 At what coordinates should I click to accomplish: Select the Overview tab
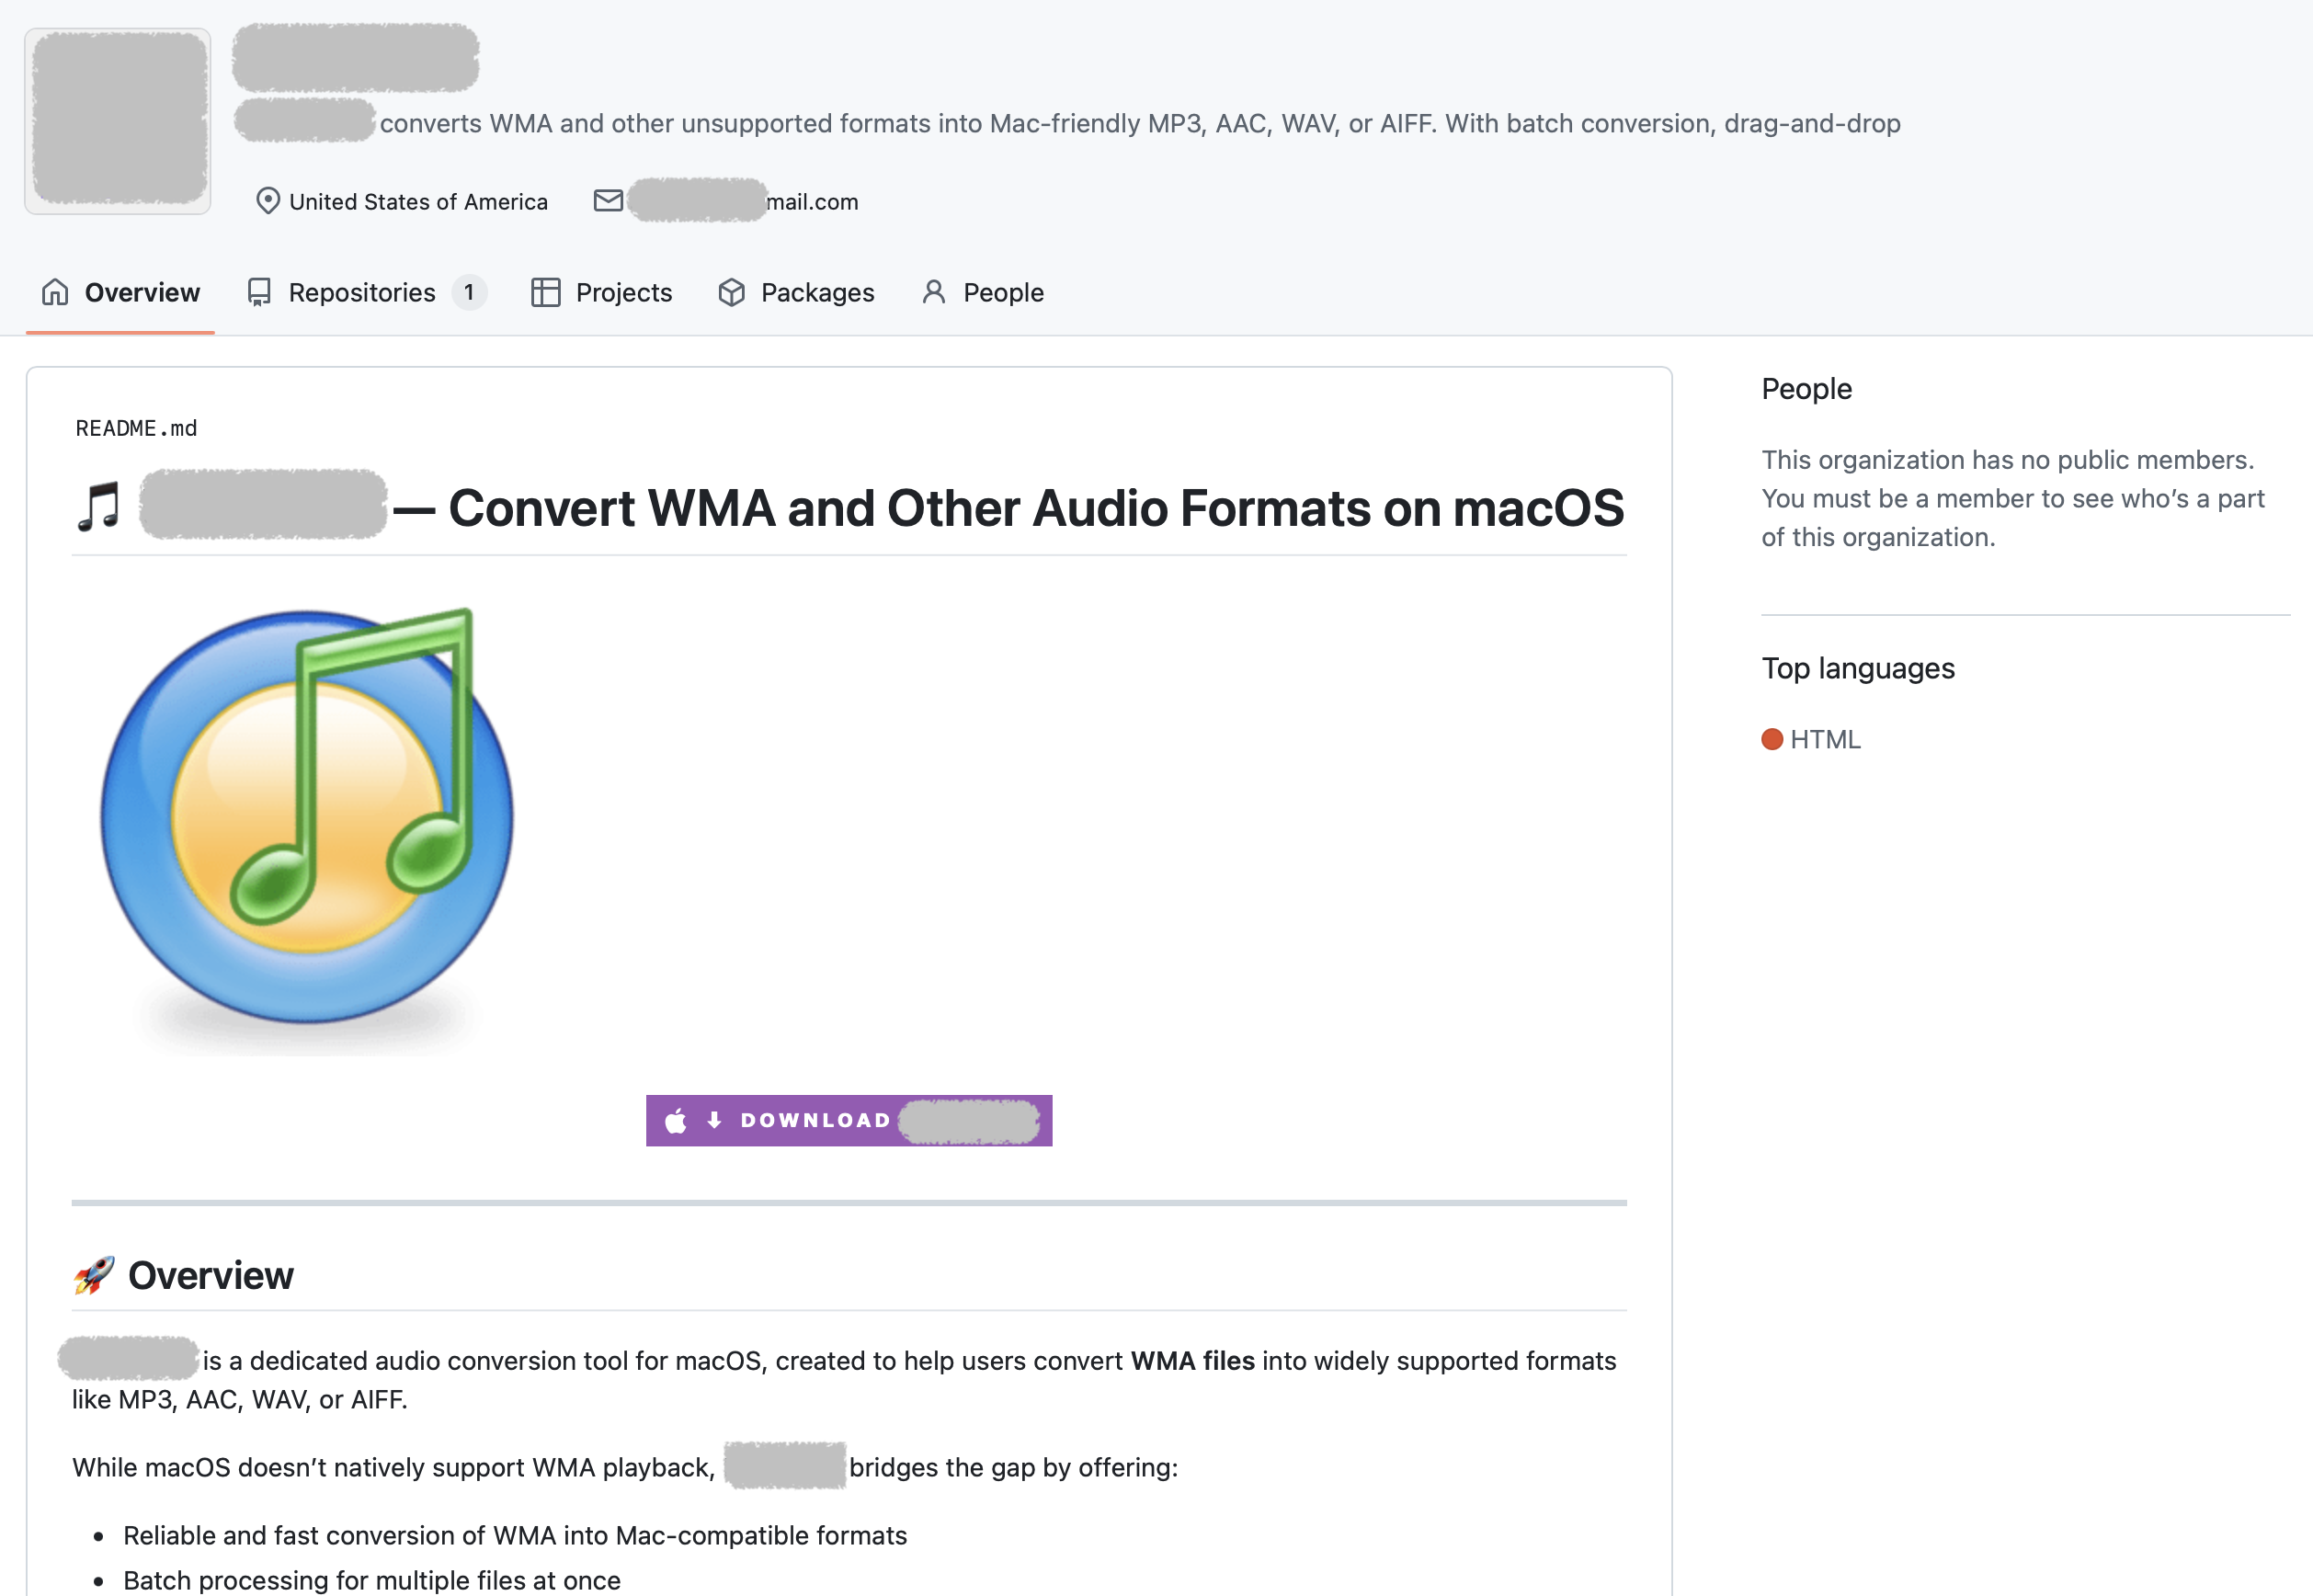point(142,292)
